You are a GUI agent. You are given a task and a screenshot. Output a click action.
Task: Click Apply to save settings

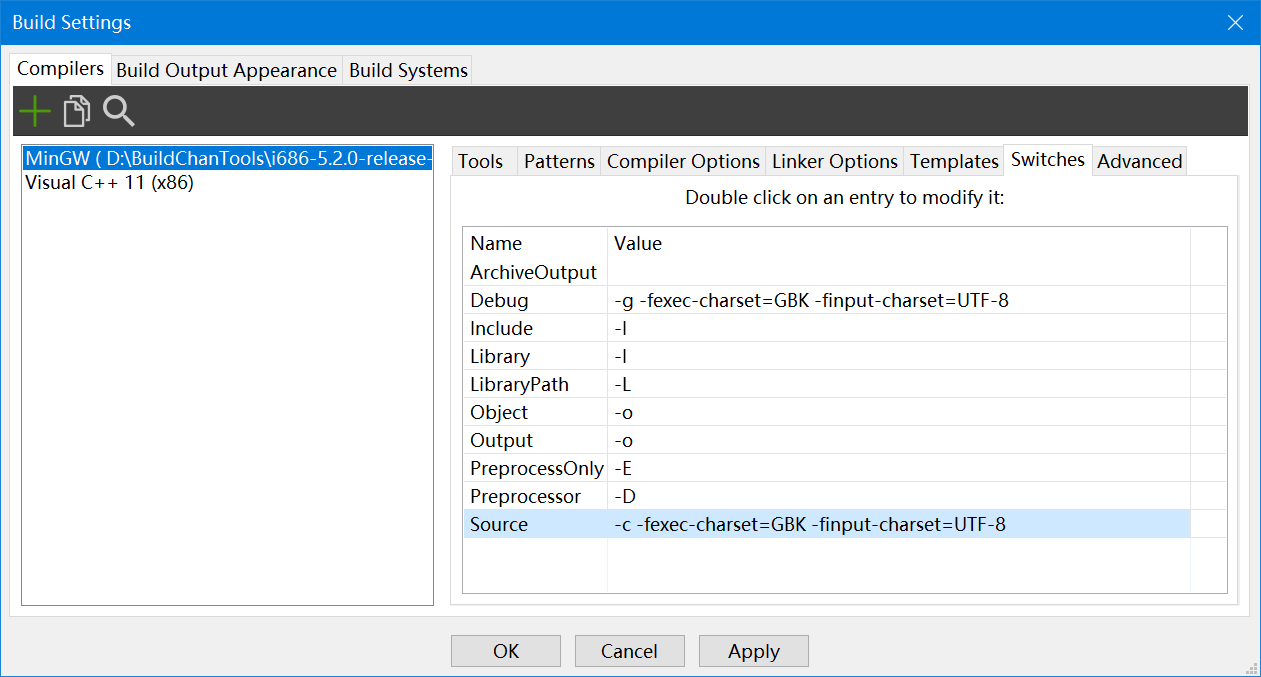coord(753,651)
